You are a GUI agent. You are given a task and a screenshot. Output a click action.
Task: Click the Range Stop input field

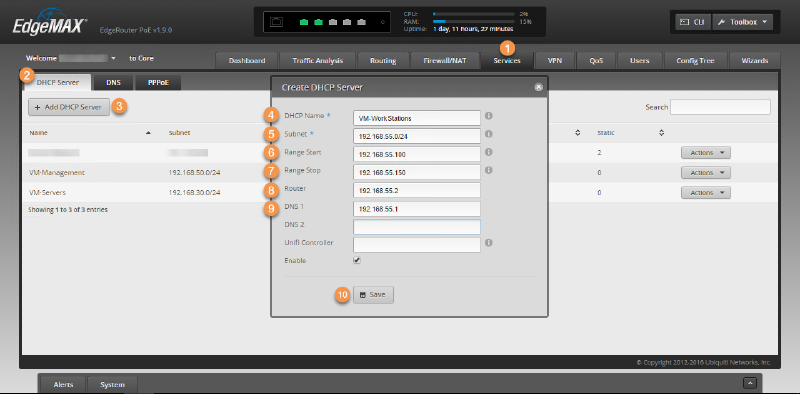coord(417,172)
